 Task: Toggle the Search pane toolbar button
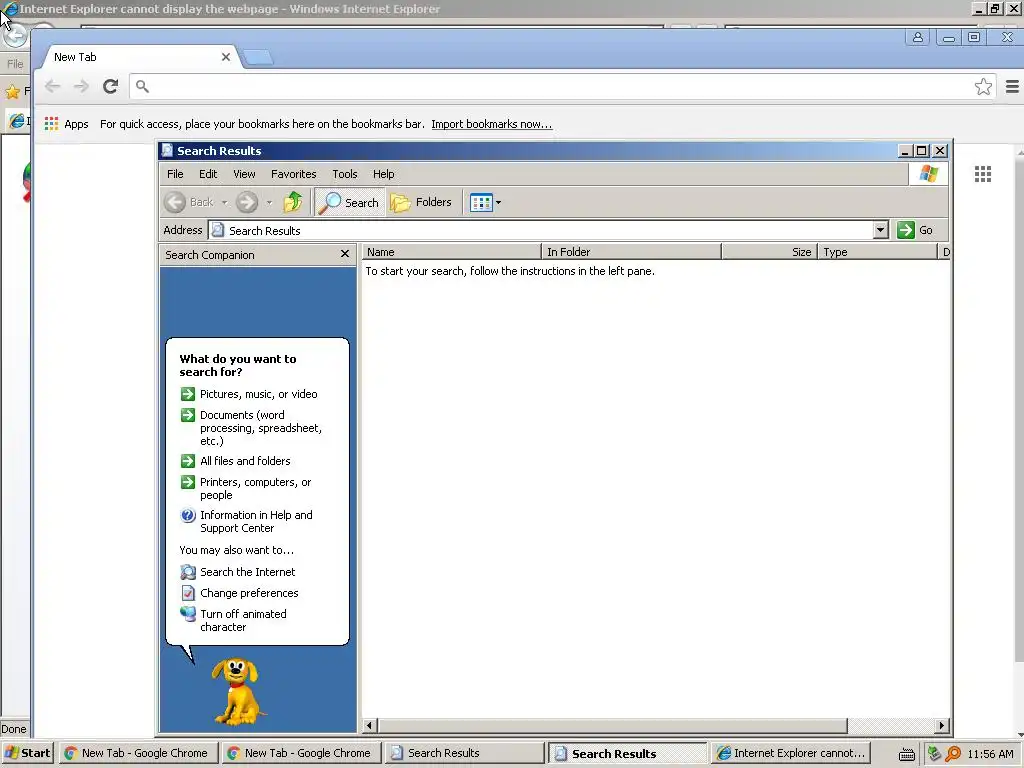(x=350, y=202)
